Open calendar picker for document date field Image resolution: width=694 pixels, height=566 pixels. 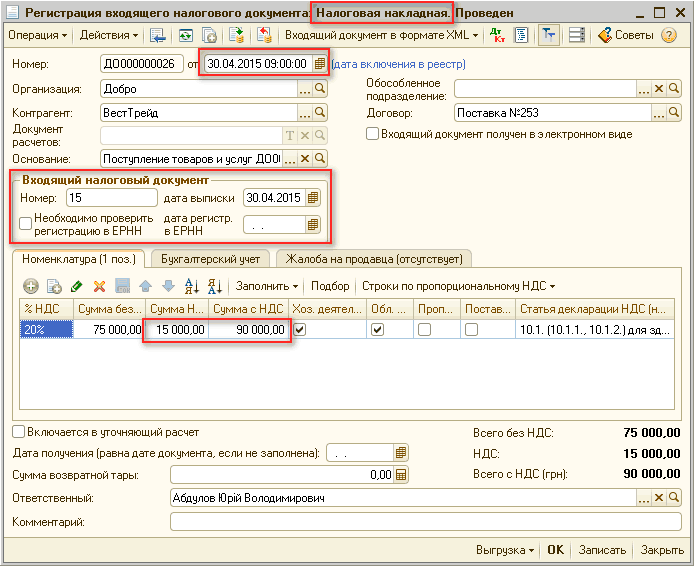319,64
